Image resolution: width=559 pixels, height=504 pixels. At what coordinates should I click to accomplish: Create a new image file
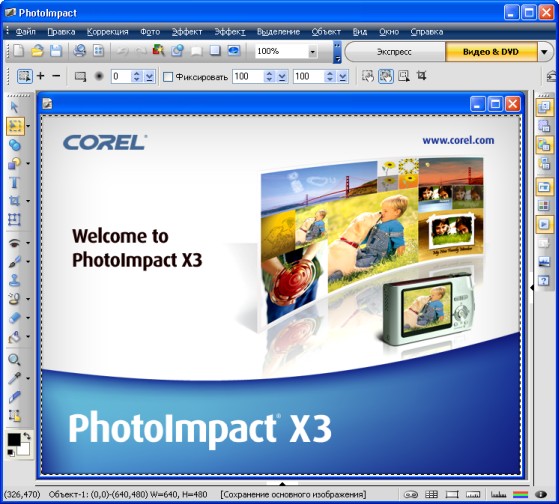click(19, 51)
